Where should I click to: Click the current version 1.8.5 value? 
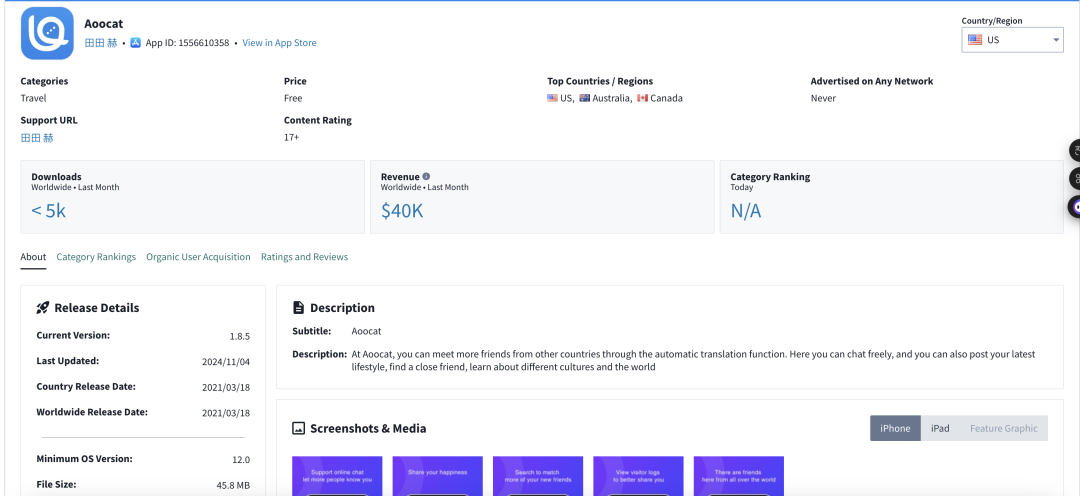pyautogui.click(x=240, y=337)
